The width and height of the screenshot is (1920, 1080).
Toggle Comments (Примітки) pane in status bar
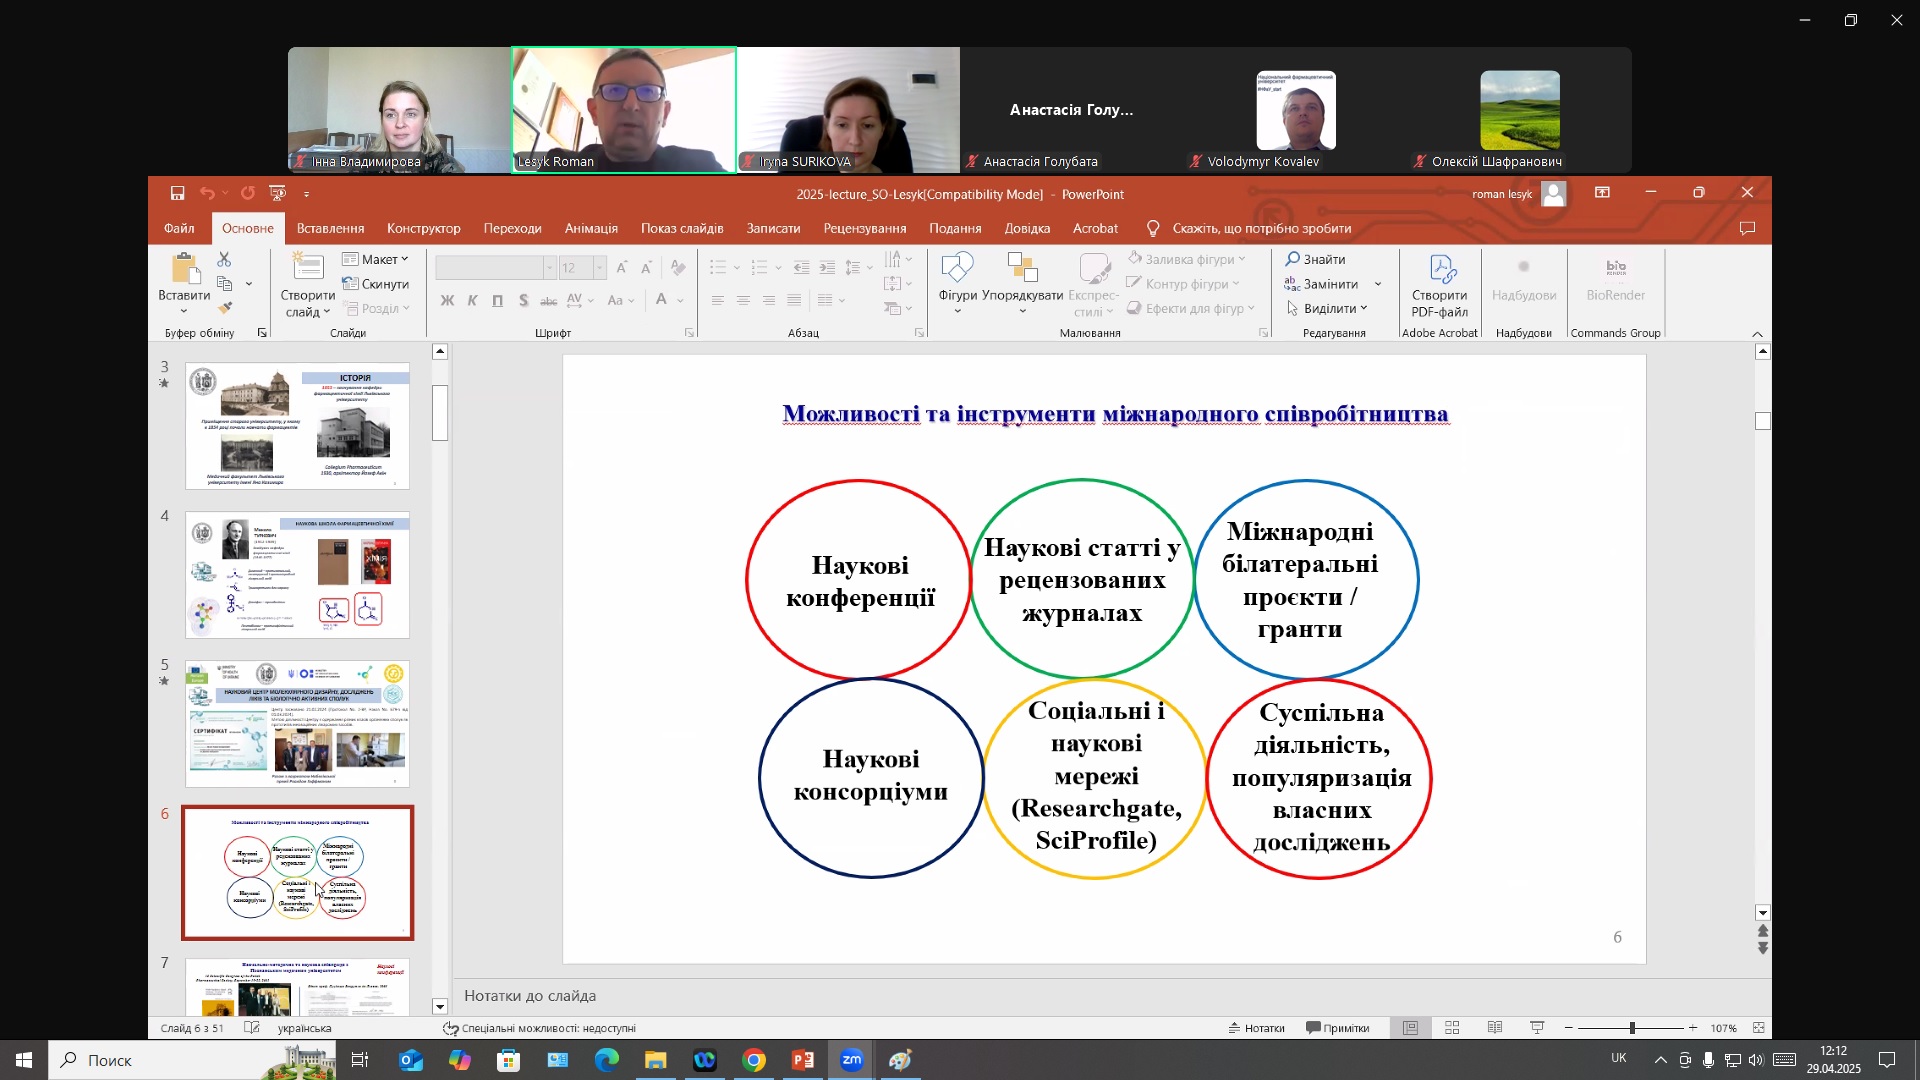point(1337,1028)
